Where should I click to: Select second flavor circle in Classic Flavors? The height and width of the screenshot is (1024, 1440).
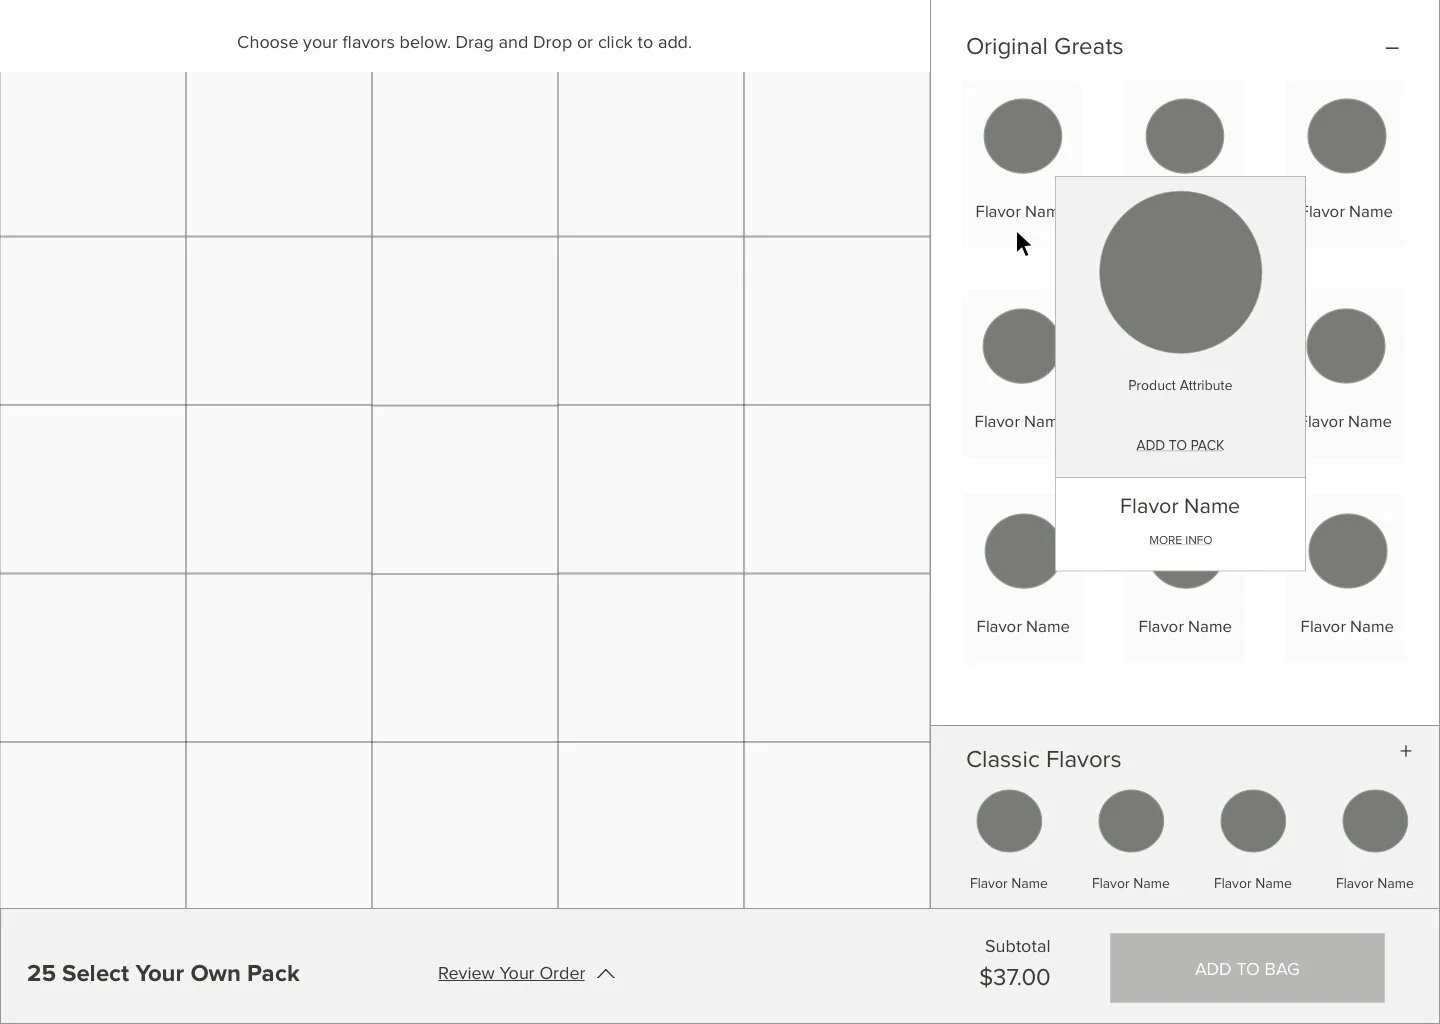(1131, 821)
